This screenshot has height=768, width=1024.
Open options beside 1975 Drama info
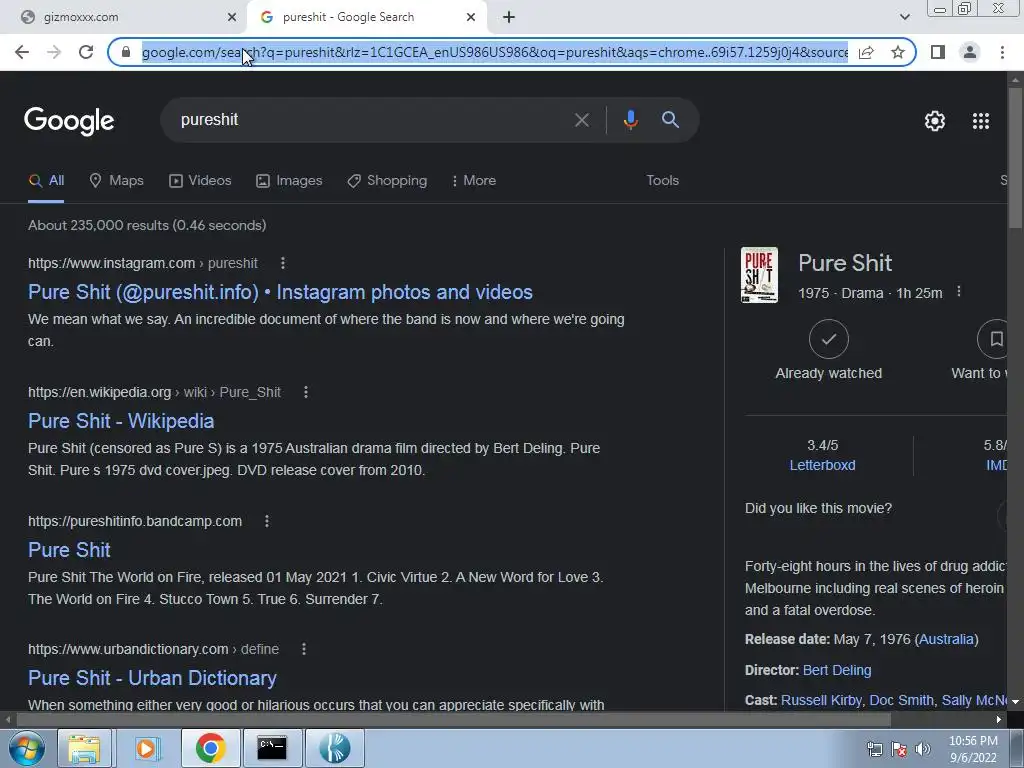pos(959,292)
